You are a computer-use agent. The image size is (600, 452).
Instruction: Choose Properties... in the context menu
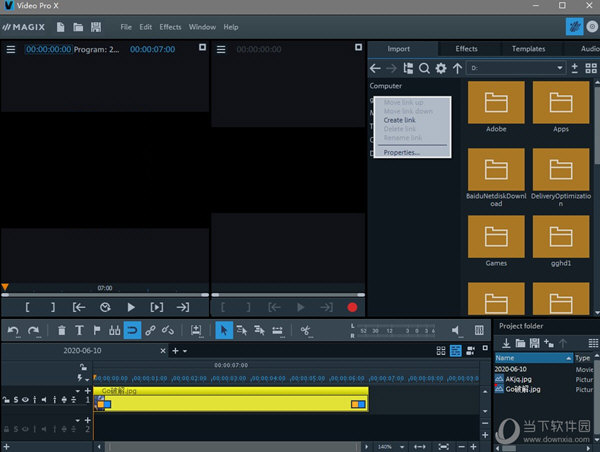click(401, 152)
